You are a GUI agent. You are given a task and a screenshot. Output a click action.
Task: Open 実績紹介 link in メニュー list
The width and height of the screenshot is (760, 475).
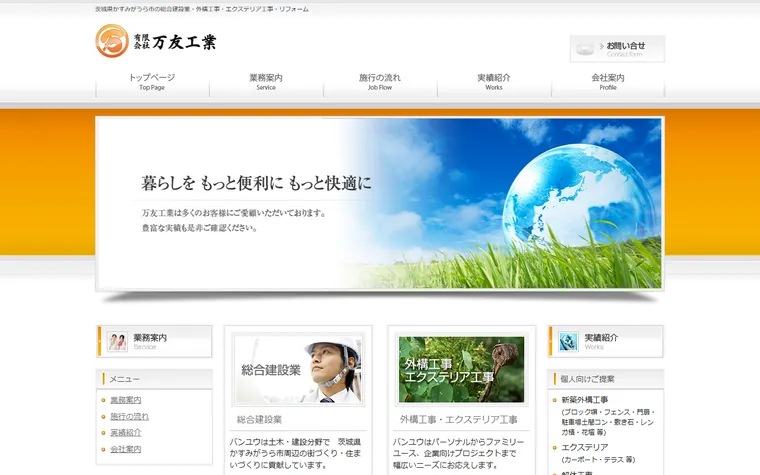click(x=126, y=433)
